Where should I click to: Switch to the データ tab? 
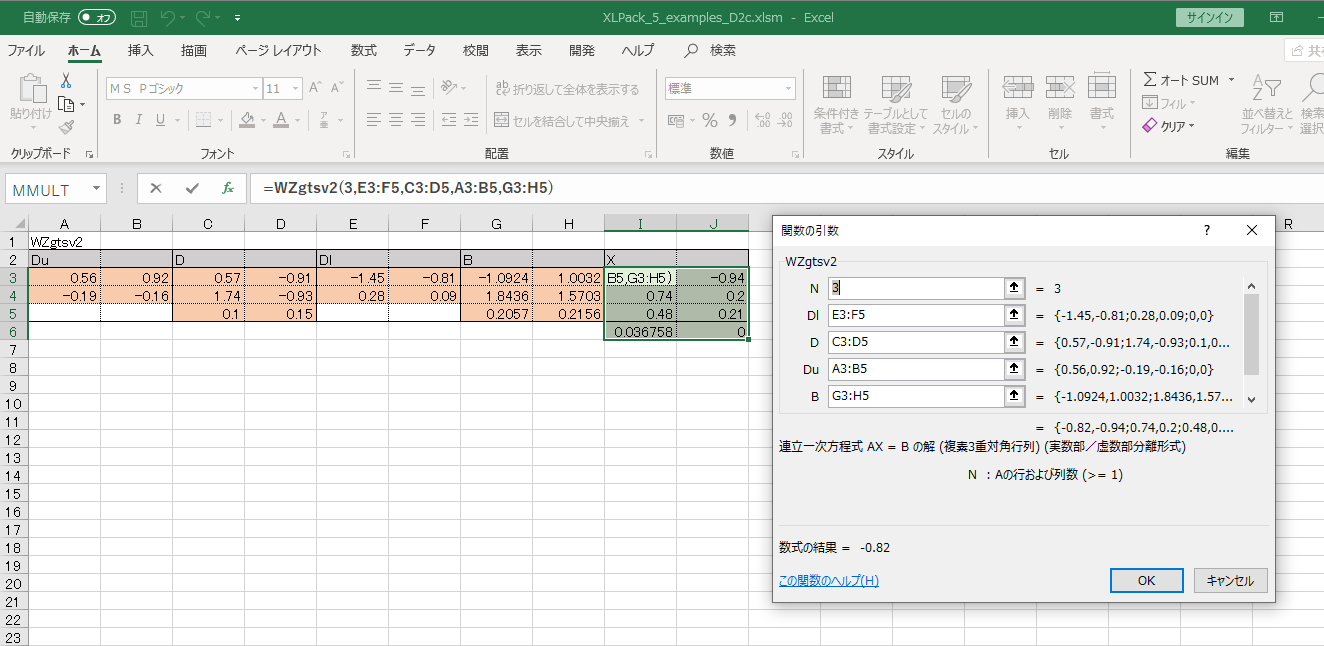click(419, 51)
